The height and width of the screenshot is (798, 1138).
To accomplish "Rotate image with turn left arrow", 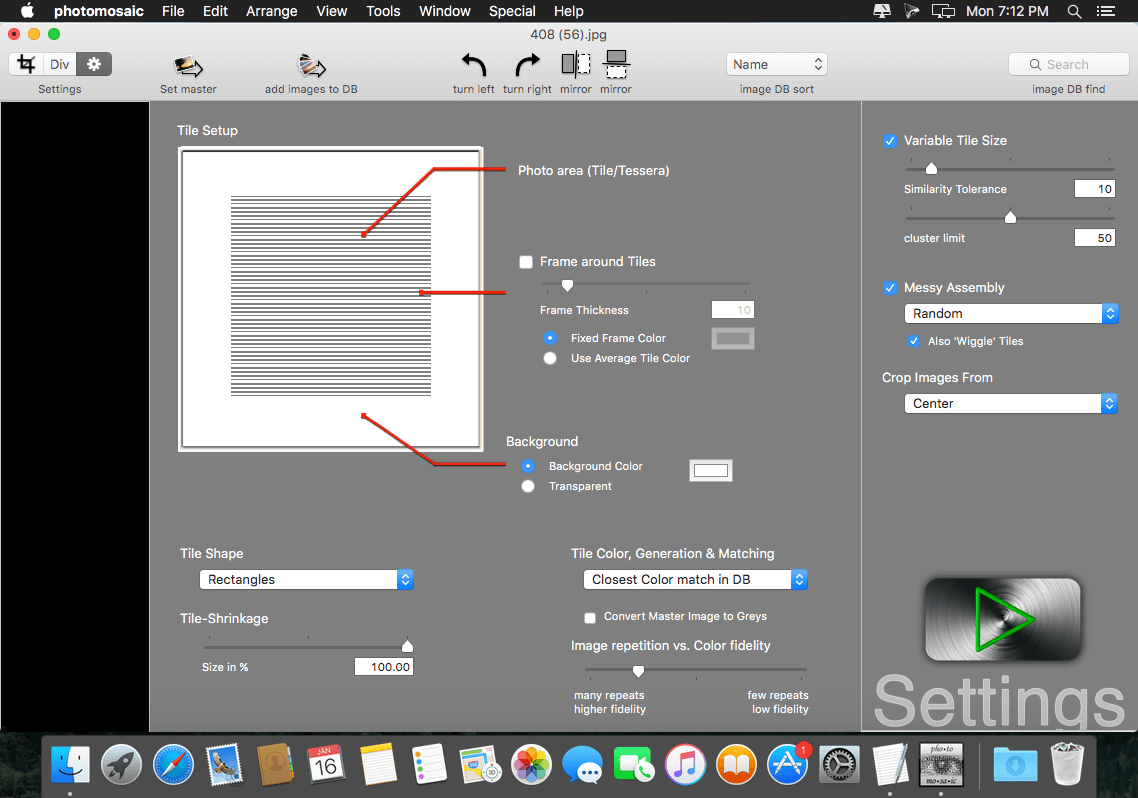I will 474,65.
